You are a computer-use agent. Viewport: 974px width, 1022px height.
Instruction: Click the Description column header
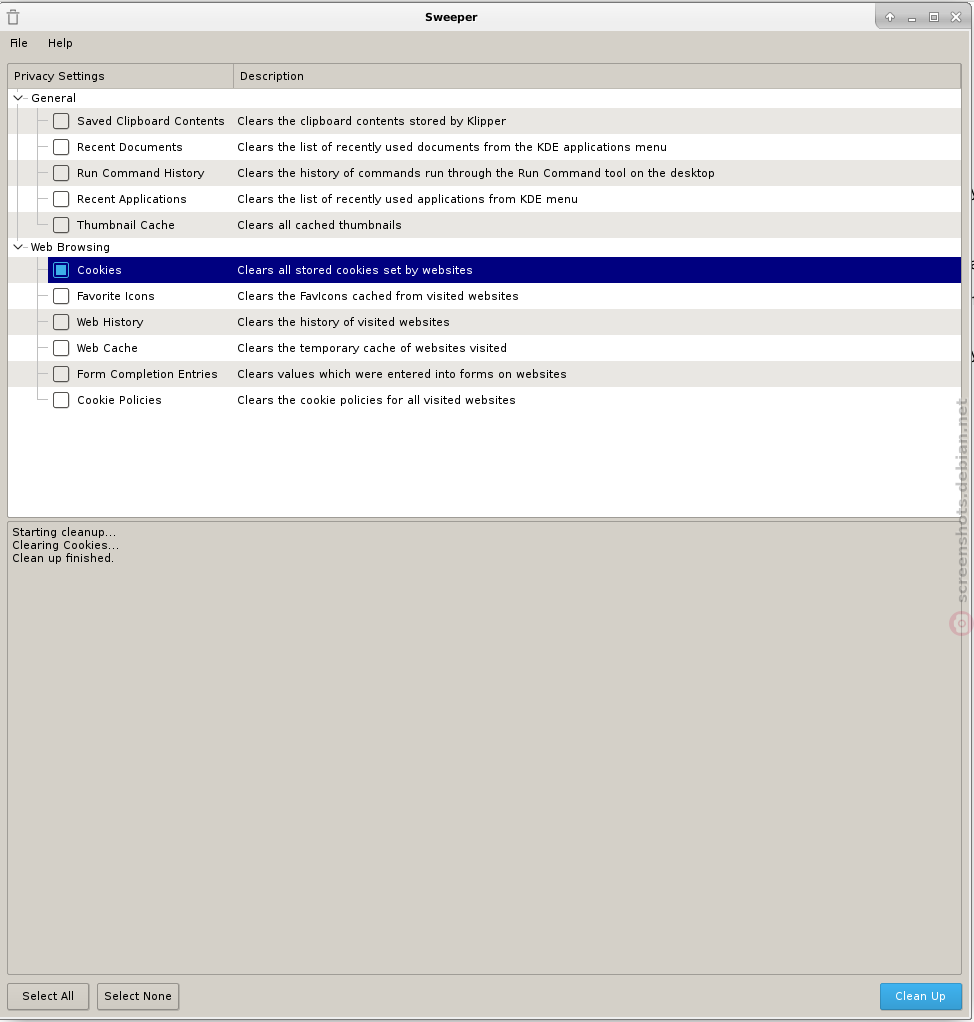point(597,76)
